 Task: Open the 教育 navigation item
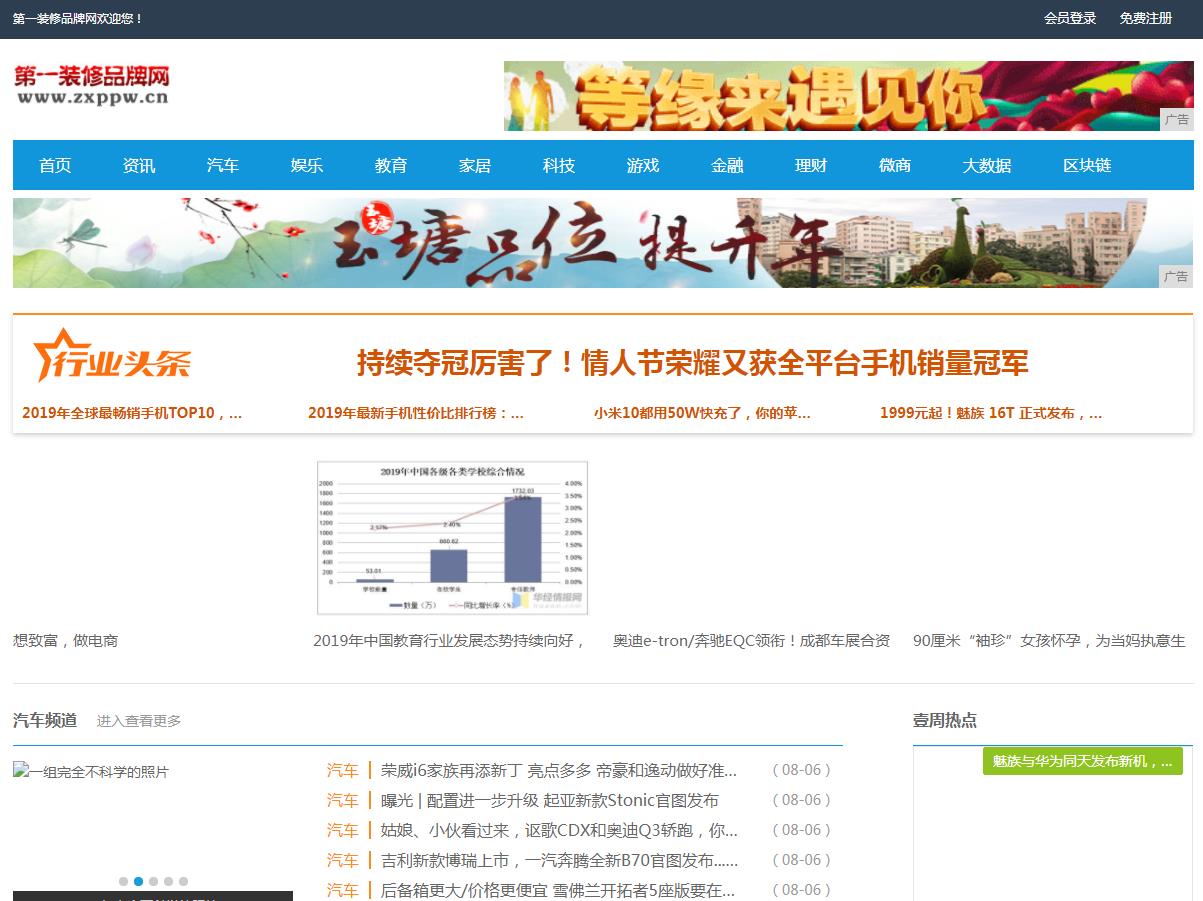(391, 165)
